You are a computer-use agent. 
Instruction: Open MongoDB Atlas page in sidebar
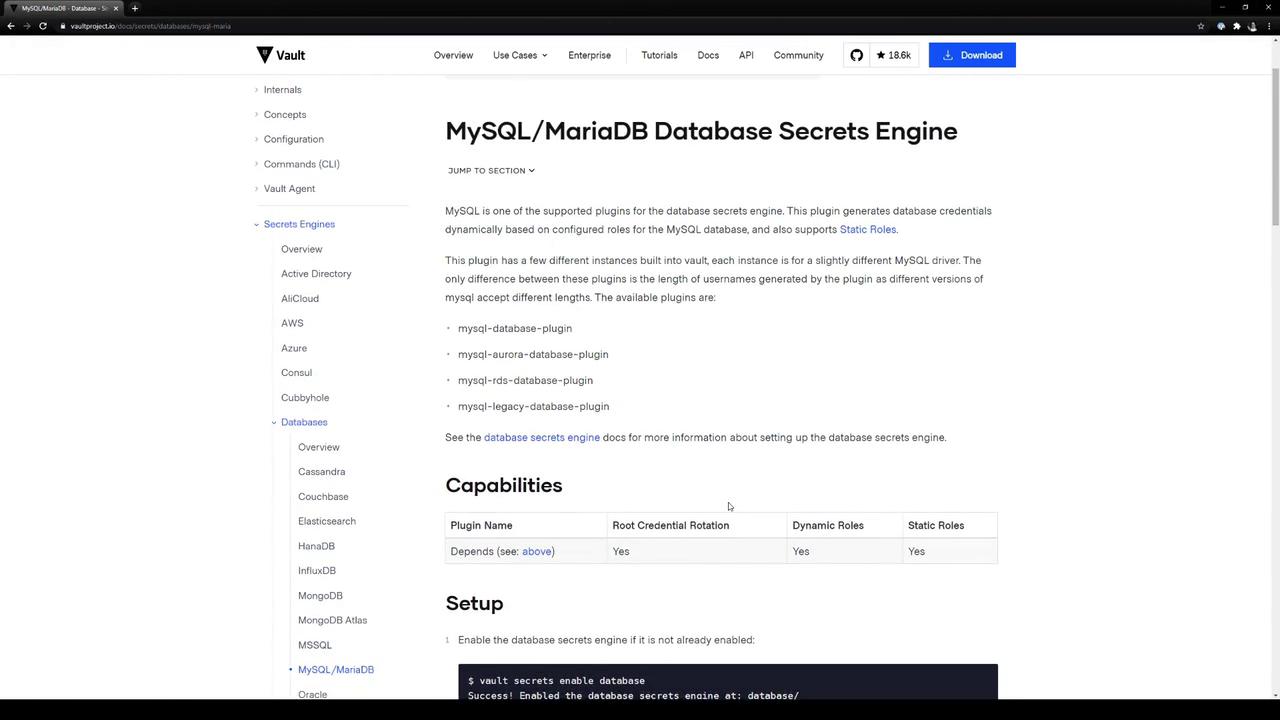click(x=332, y=620)
